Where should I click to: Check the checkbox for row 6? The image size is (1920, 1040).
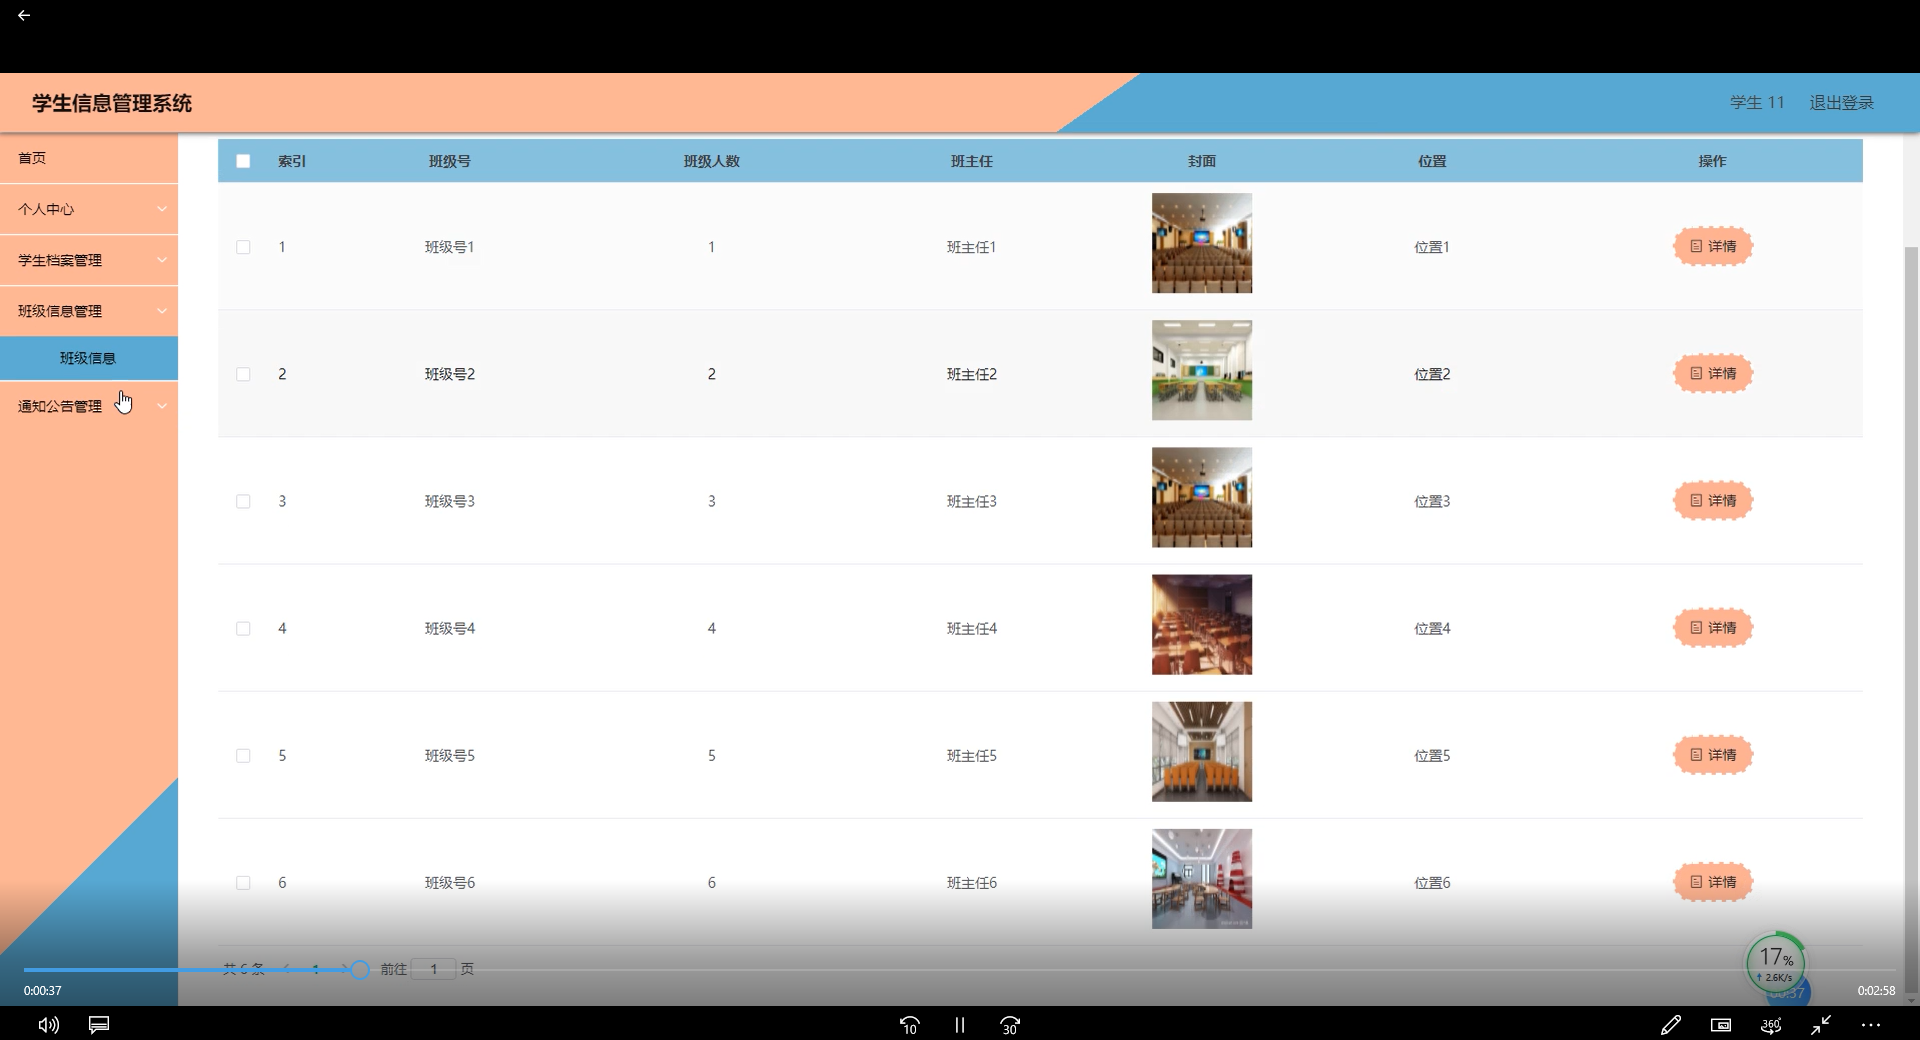[x=243, y=883]
